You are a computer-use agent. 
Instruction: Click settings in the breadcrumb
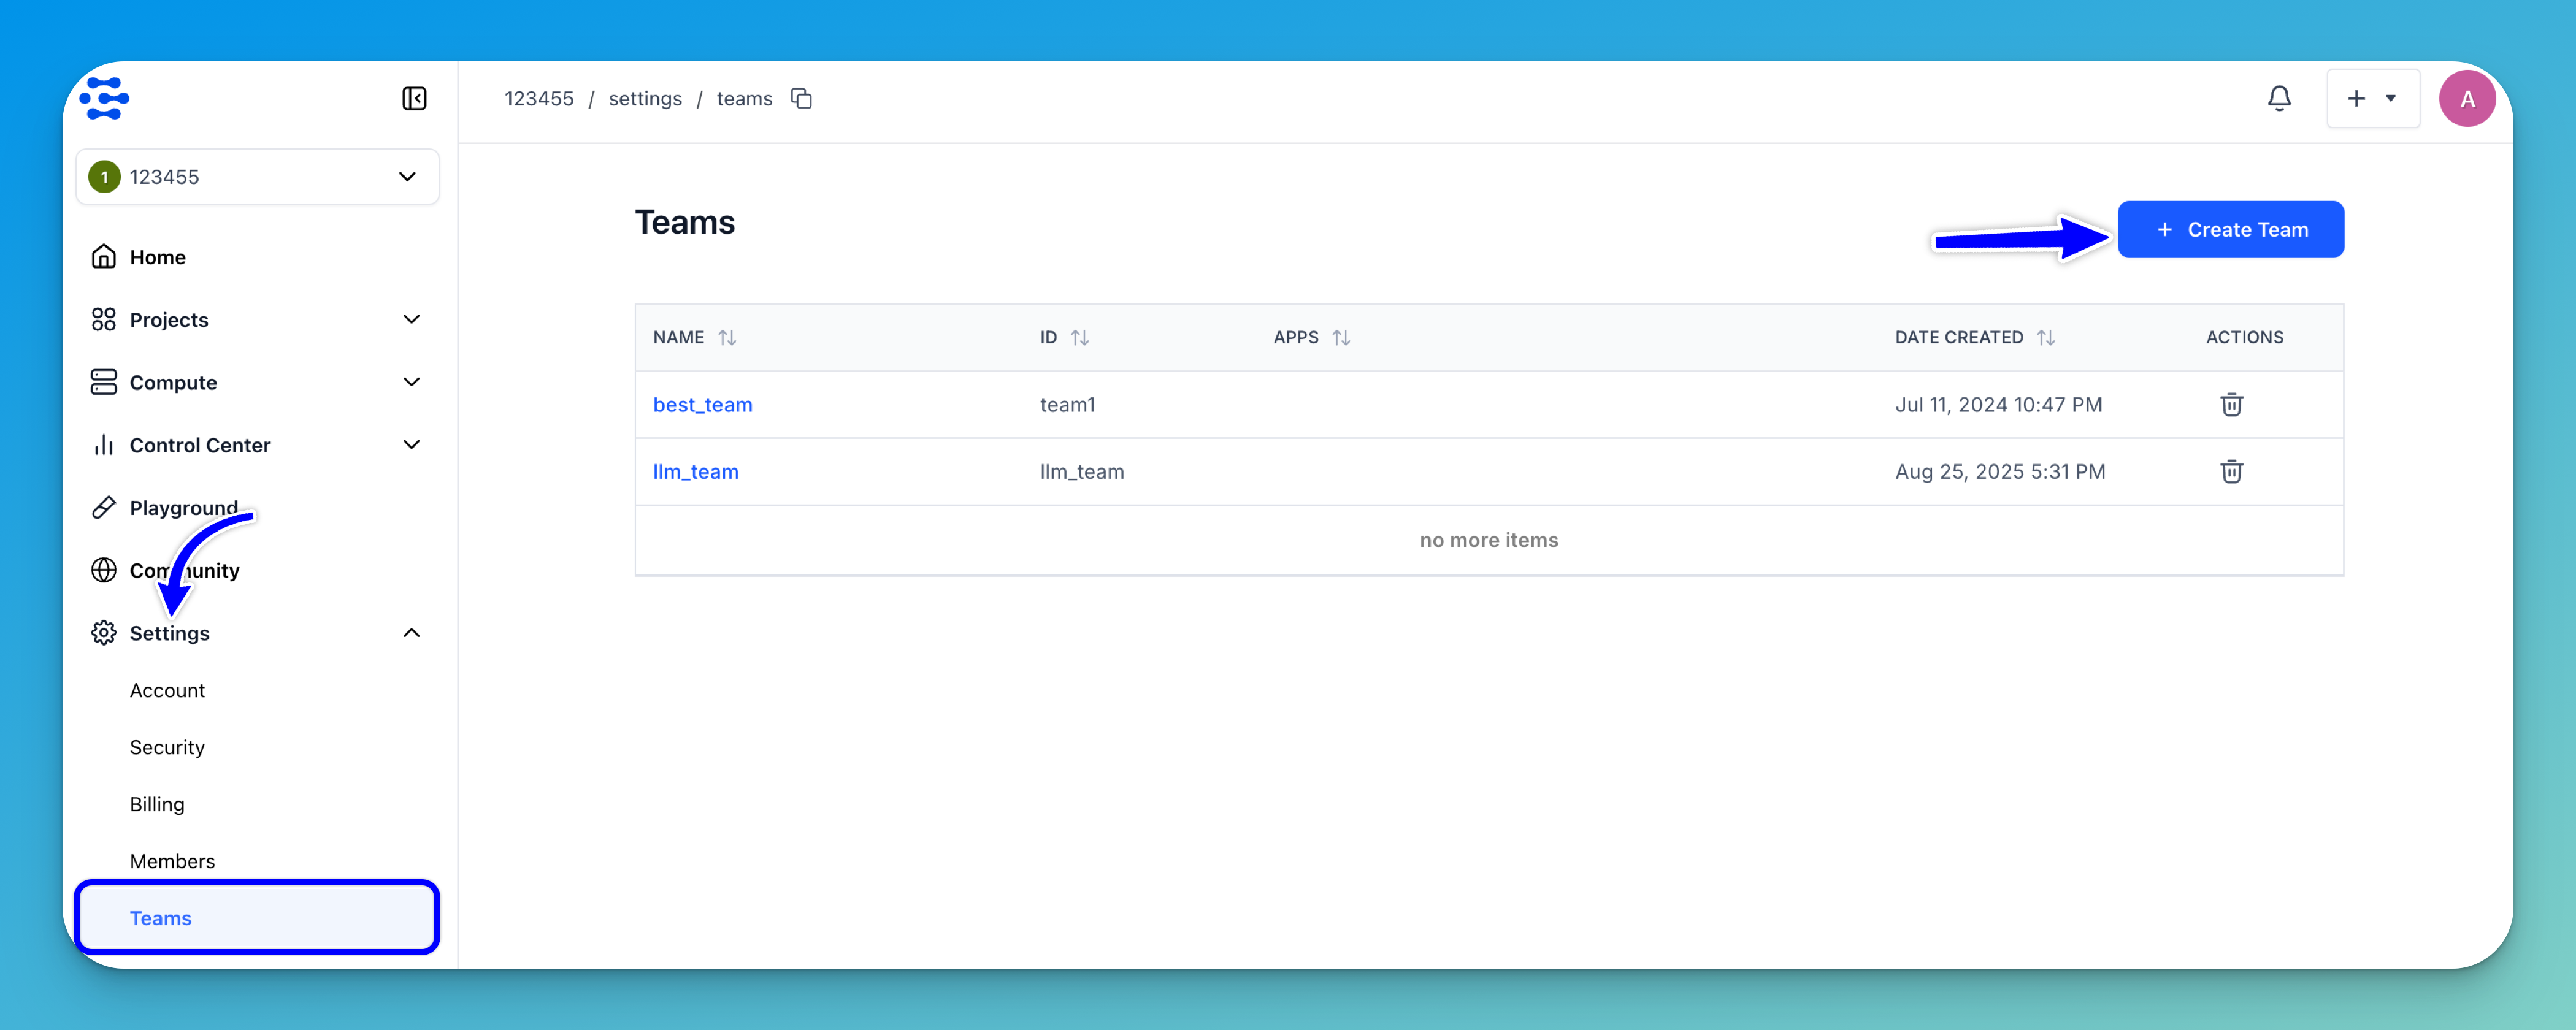[645, 98]
